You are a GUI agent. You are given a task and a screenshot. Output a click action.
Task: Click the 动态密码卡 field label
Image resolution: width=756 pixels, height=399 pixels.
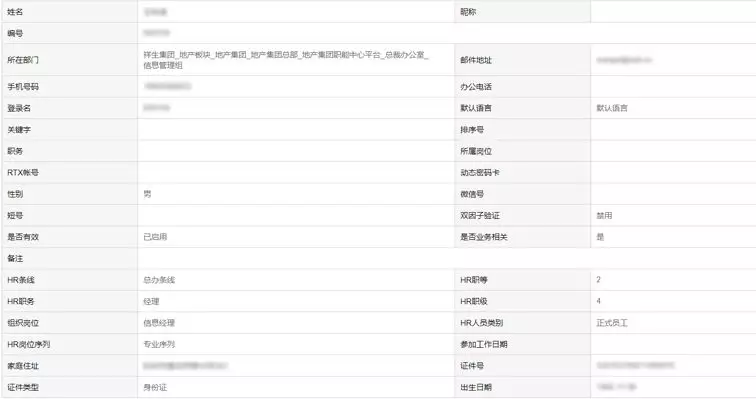tap(479, 173)
